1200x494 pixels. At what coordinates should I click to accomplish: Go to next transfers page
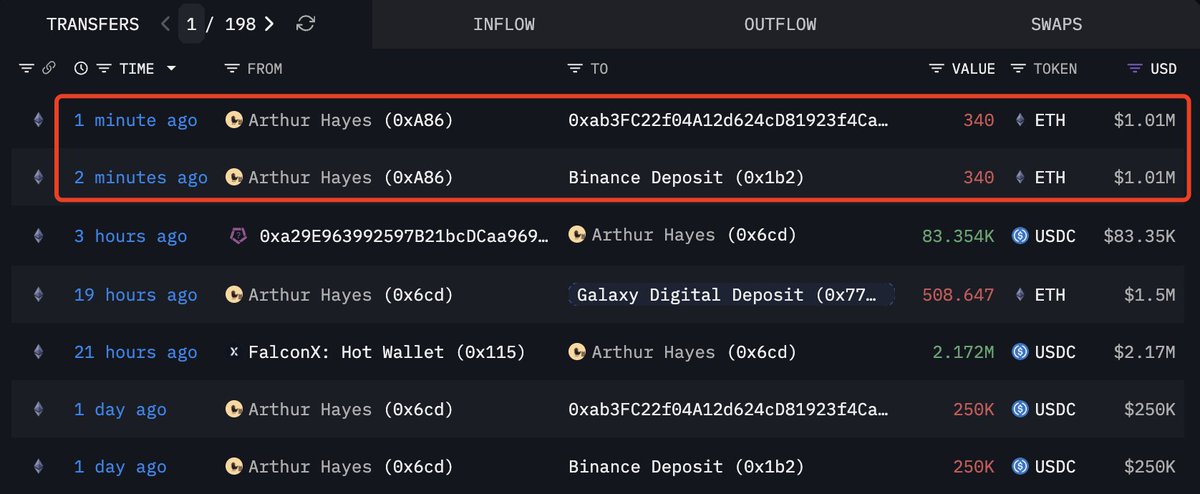click(x=270, y=24)
